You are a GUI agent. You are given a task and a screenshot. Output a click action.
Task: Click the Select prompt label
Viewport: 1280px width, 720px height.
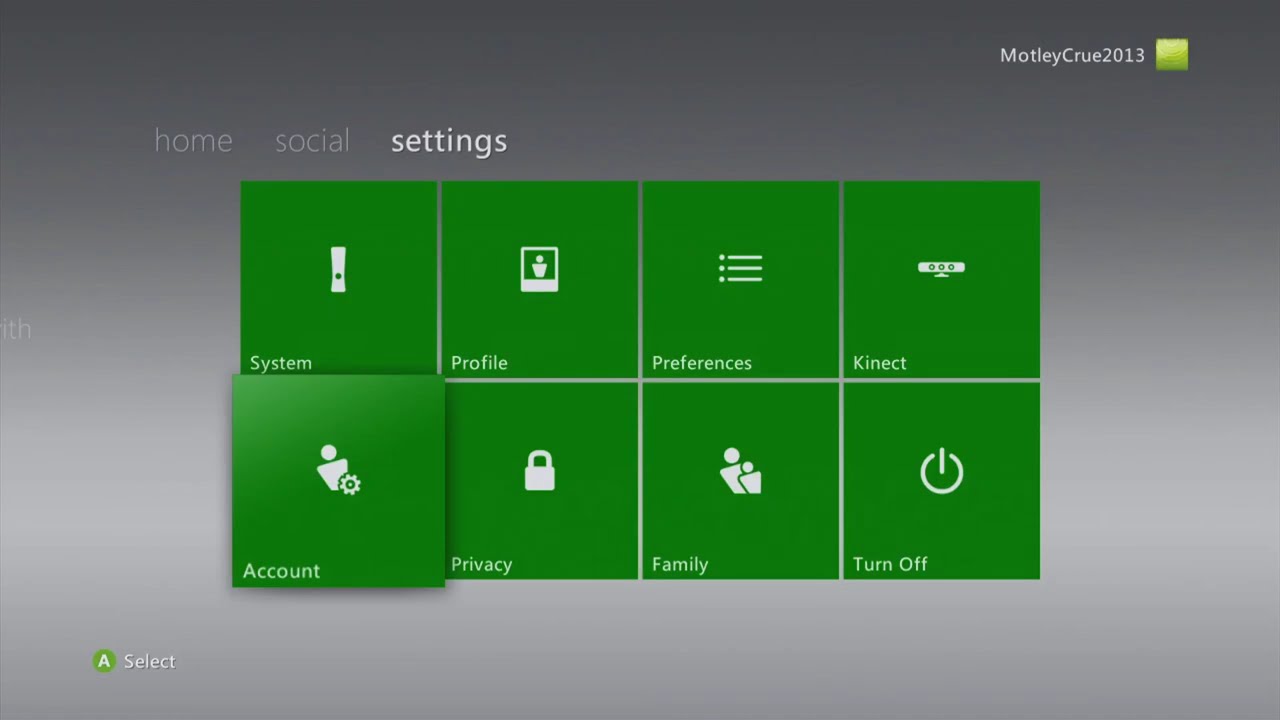tap(149, 661)
